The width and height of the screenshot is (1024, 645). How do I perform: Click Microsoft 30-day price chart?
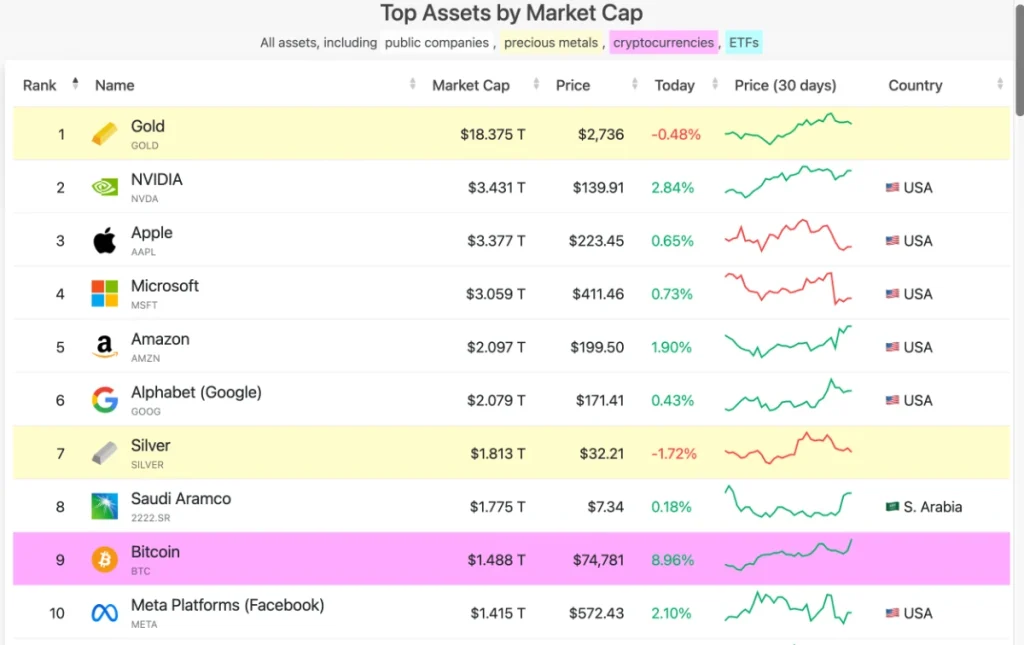[x=788, y=288]
